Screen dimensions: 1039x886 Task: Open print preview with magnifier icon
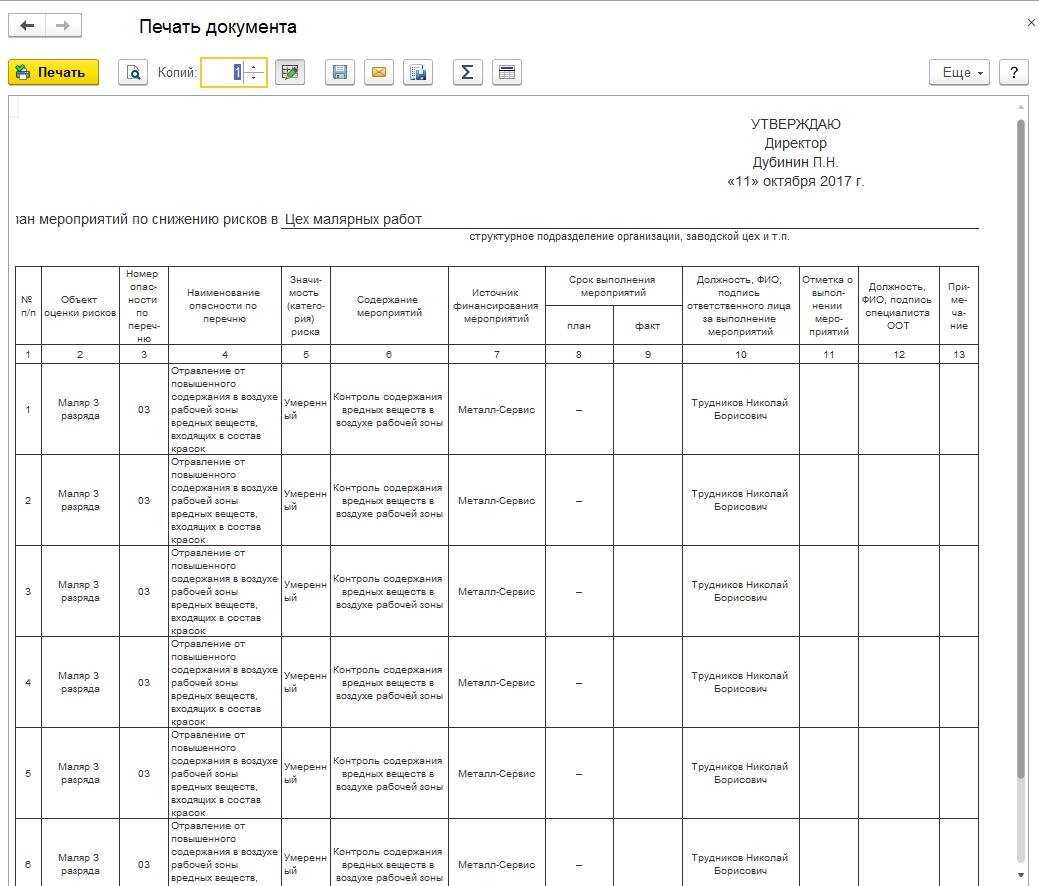[x=133, y=72]
